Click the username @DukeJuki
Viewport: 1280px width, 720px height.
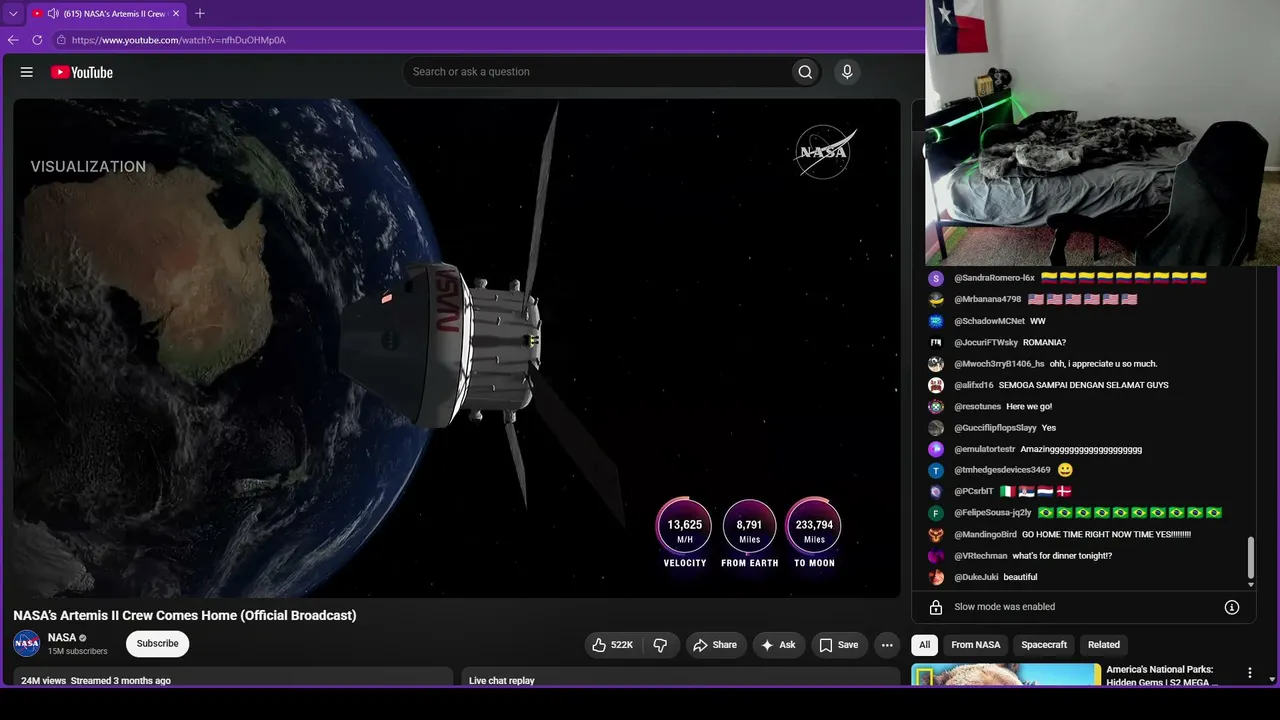point(976,577)
